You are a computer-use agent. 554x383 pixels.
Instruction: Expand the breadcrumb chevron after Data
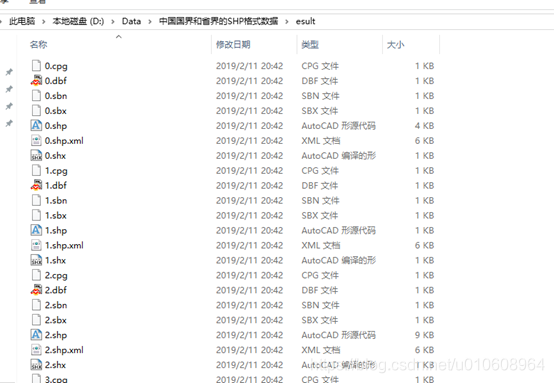(150, 22)
